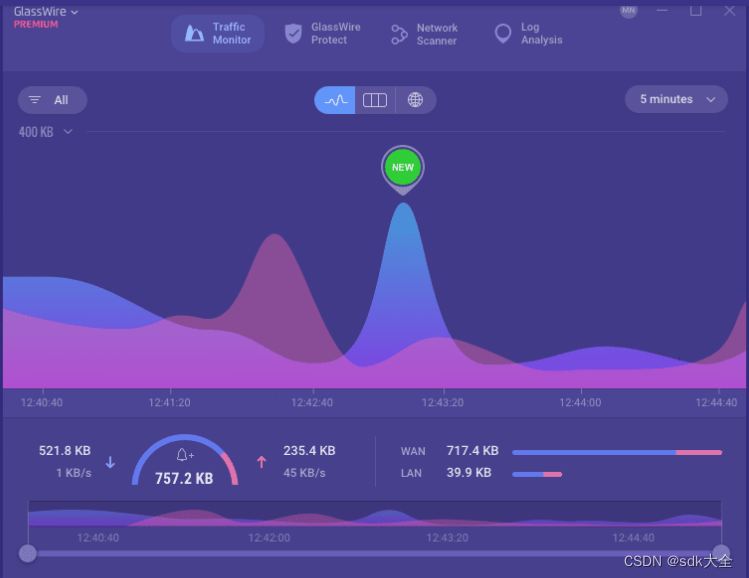Click the 12:41:20 time axis label

click(x=169, y=403)
